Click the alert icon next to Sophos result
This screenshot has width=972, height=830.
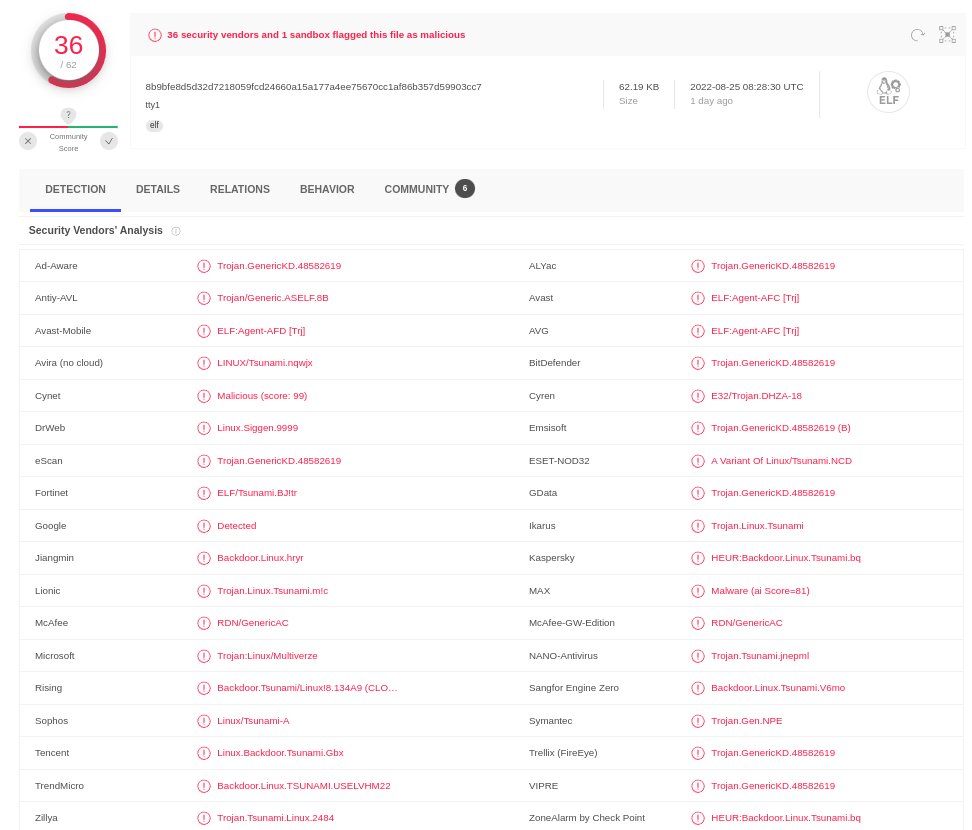(x=204, y=721)
